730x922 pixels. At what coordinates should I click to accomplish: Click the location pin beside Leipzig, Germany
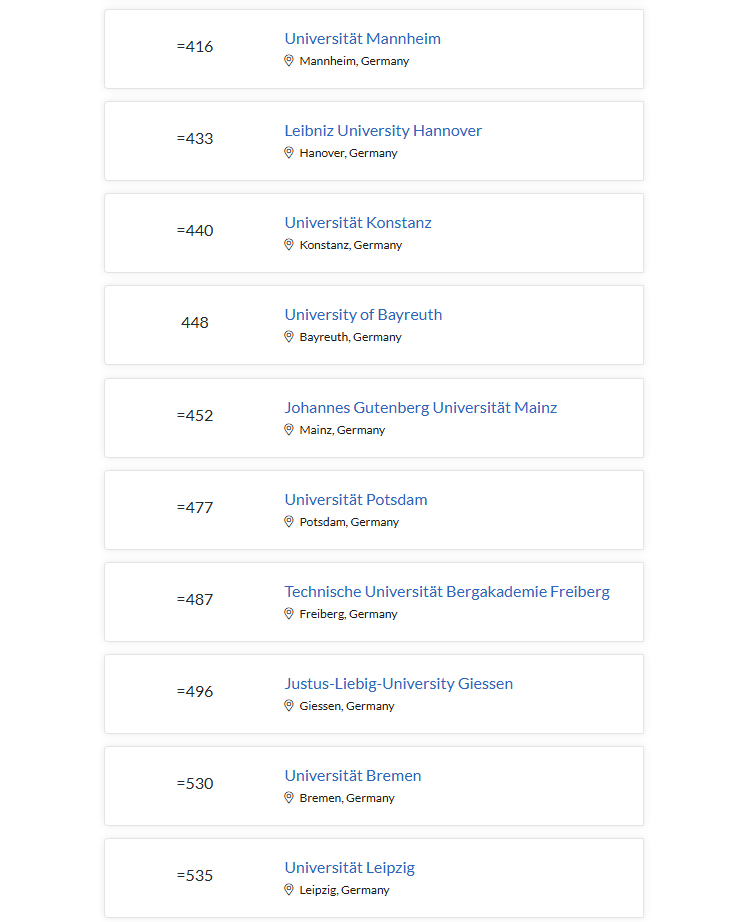(x=289, y=890)
